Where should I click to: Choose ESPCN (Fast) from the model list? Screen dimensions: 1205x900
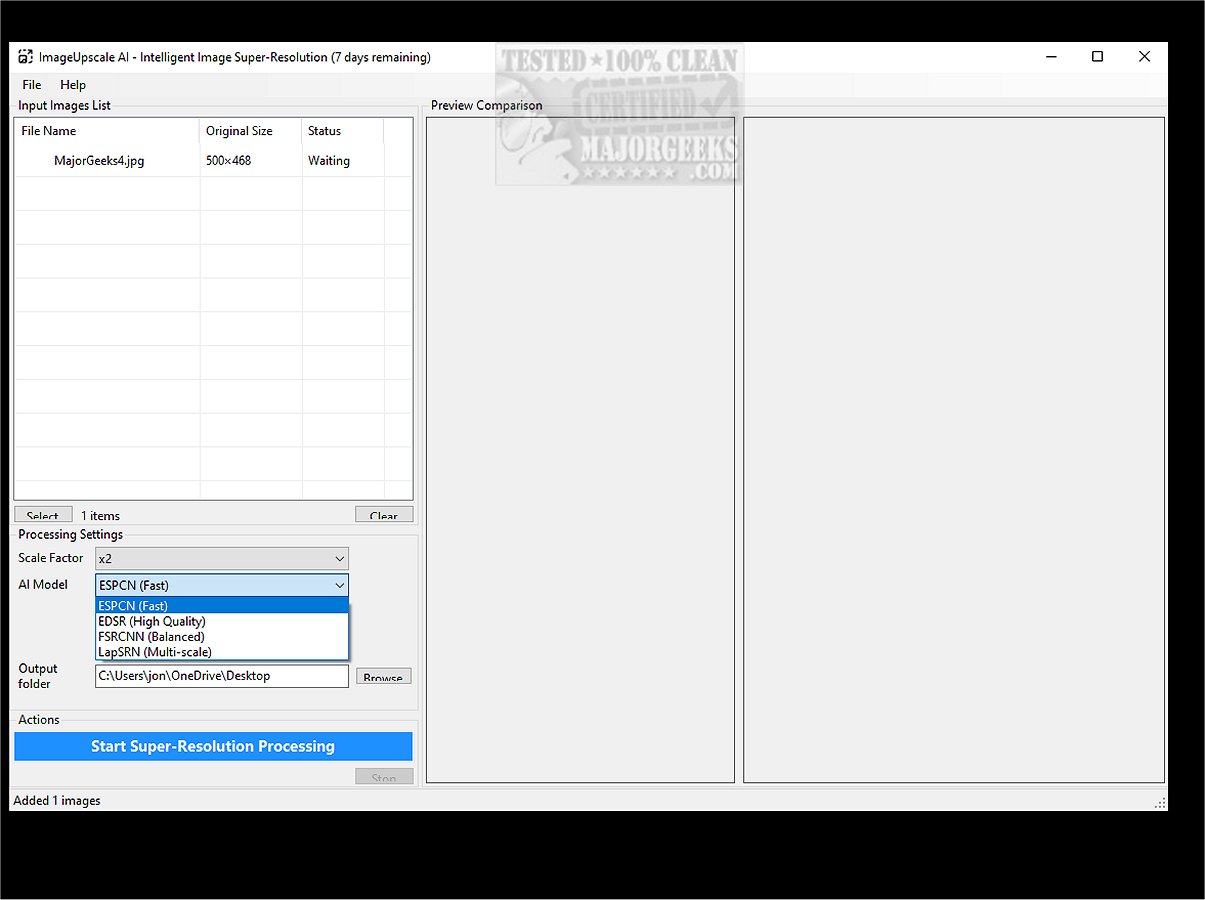coord(222,606)
